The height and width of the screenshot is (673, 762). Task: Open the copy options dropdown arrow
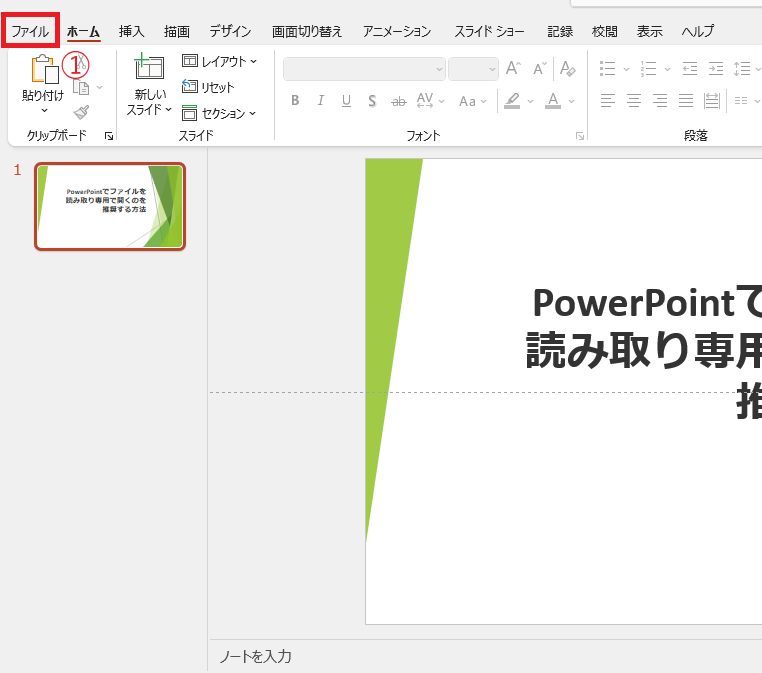pyautogui.click(x=100, y=88)
